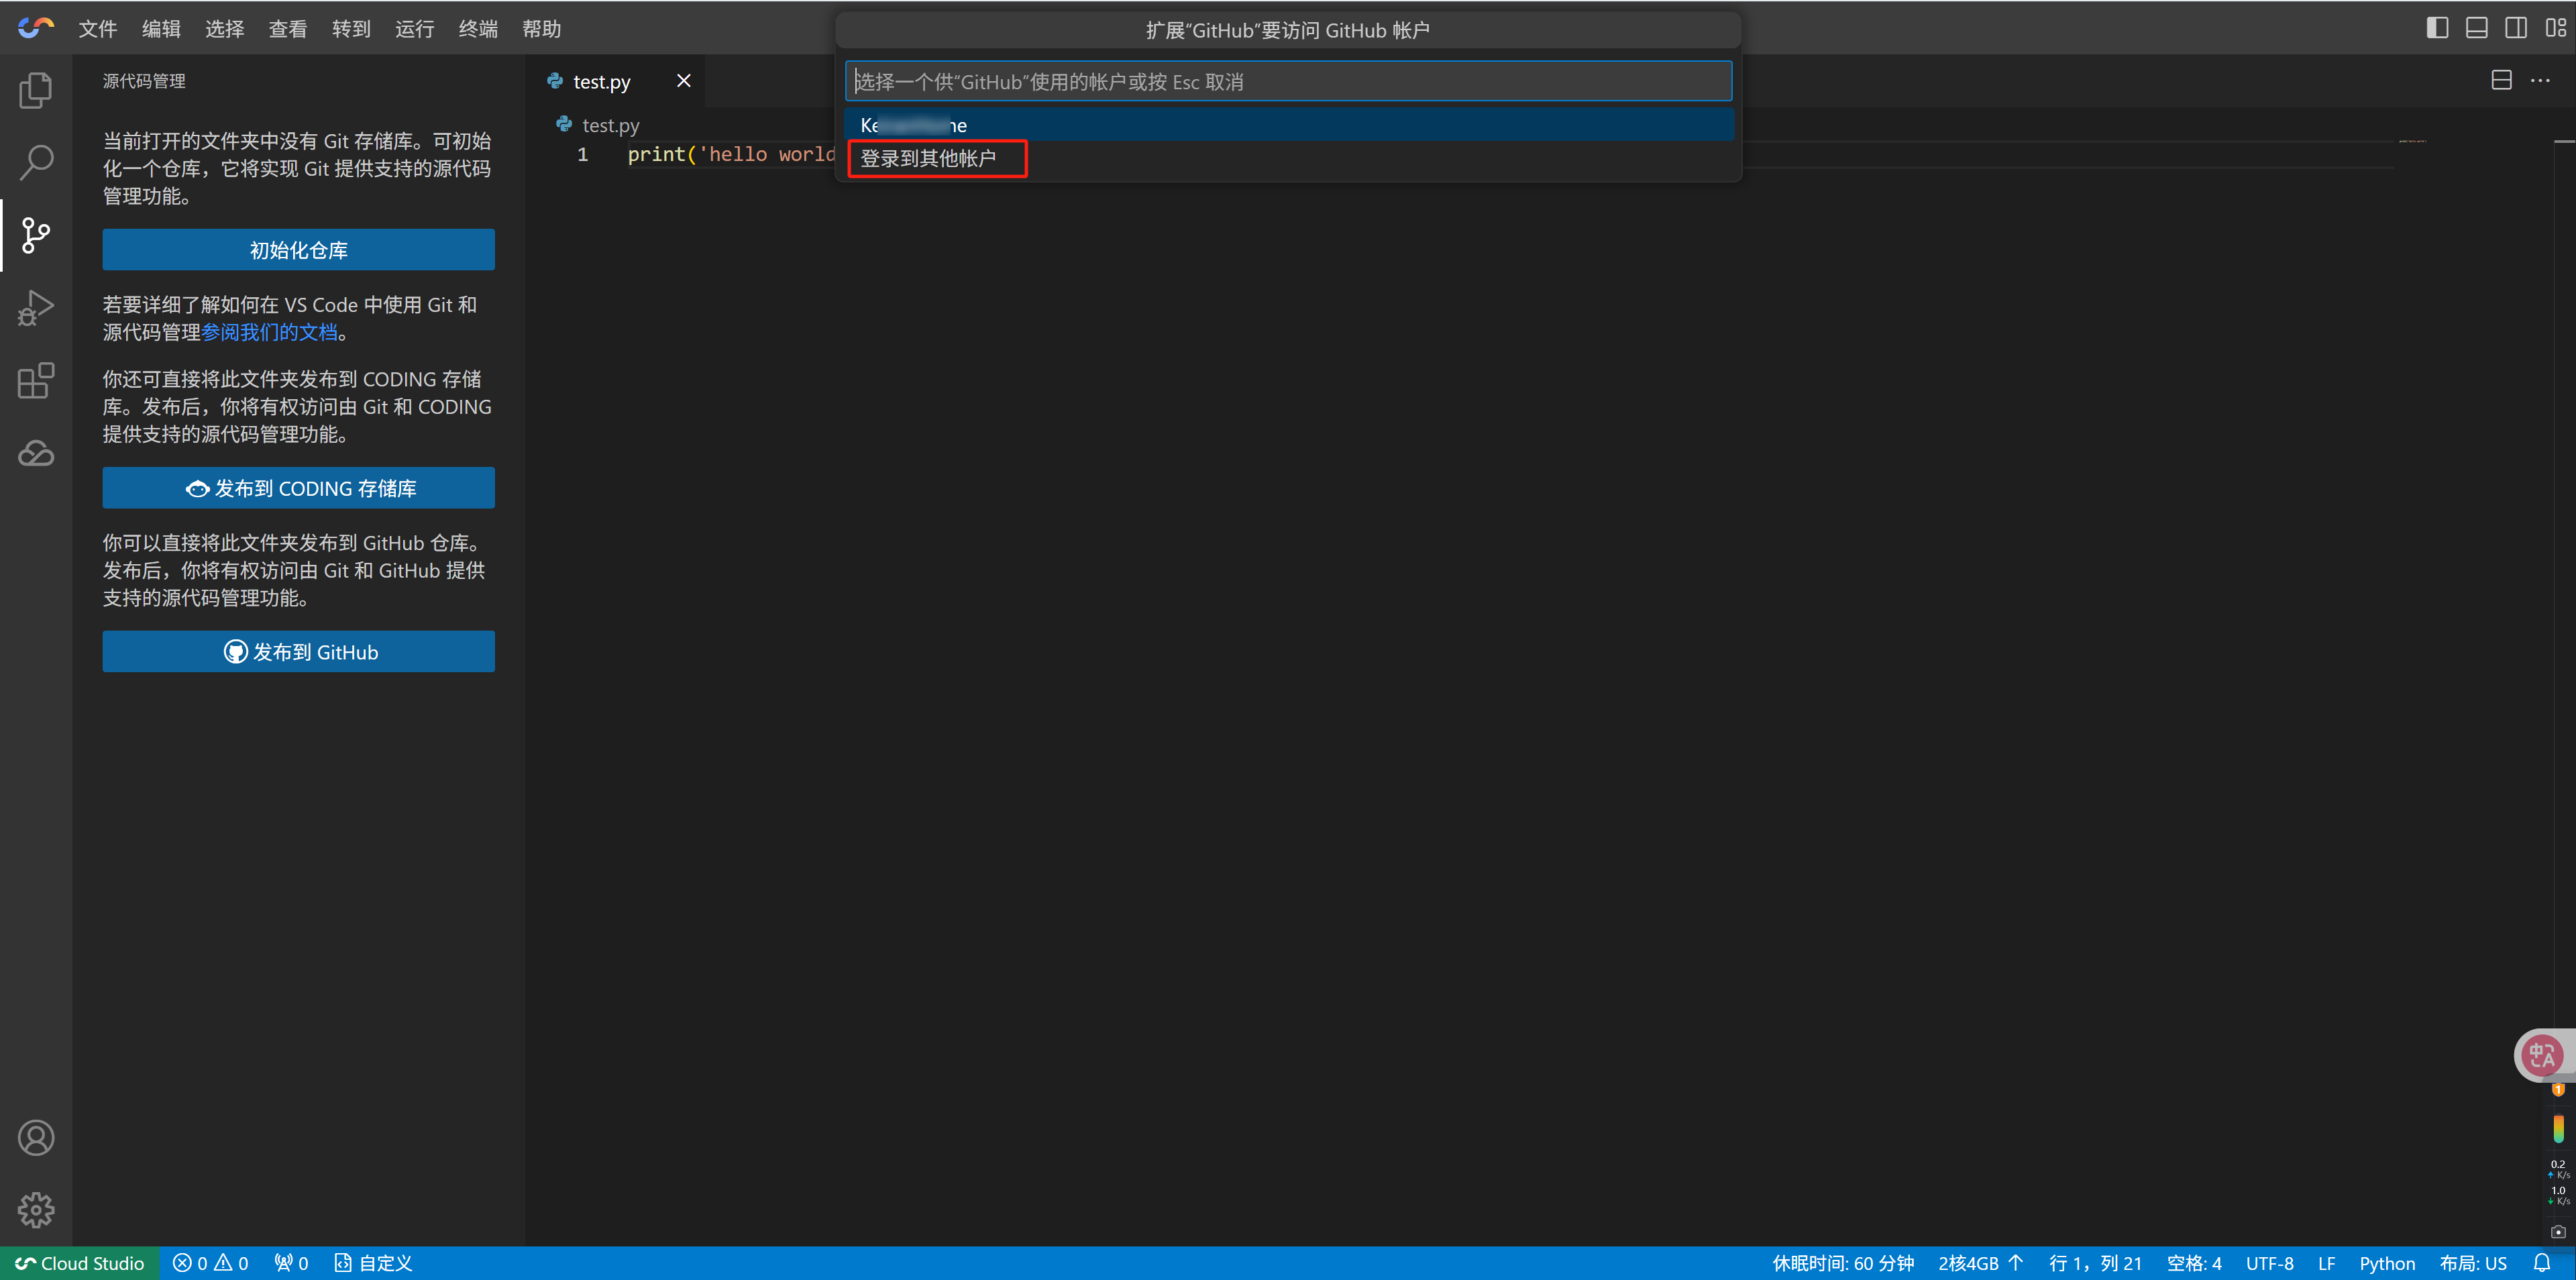The image size is (2576, 1280).
Task: Open Cloud Studio sidebar cloud icon
Action: click(36, 453)
